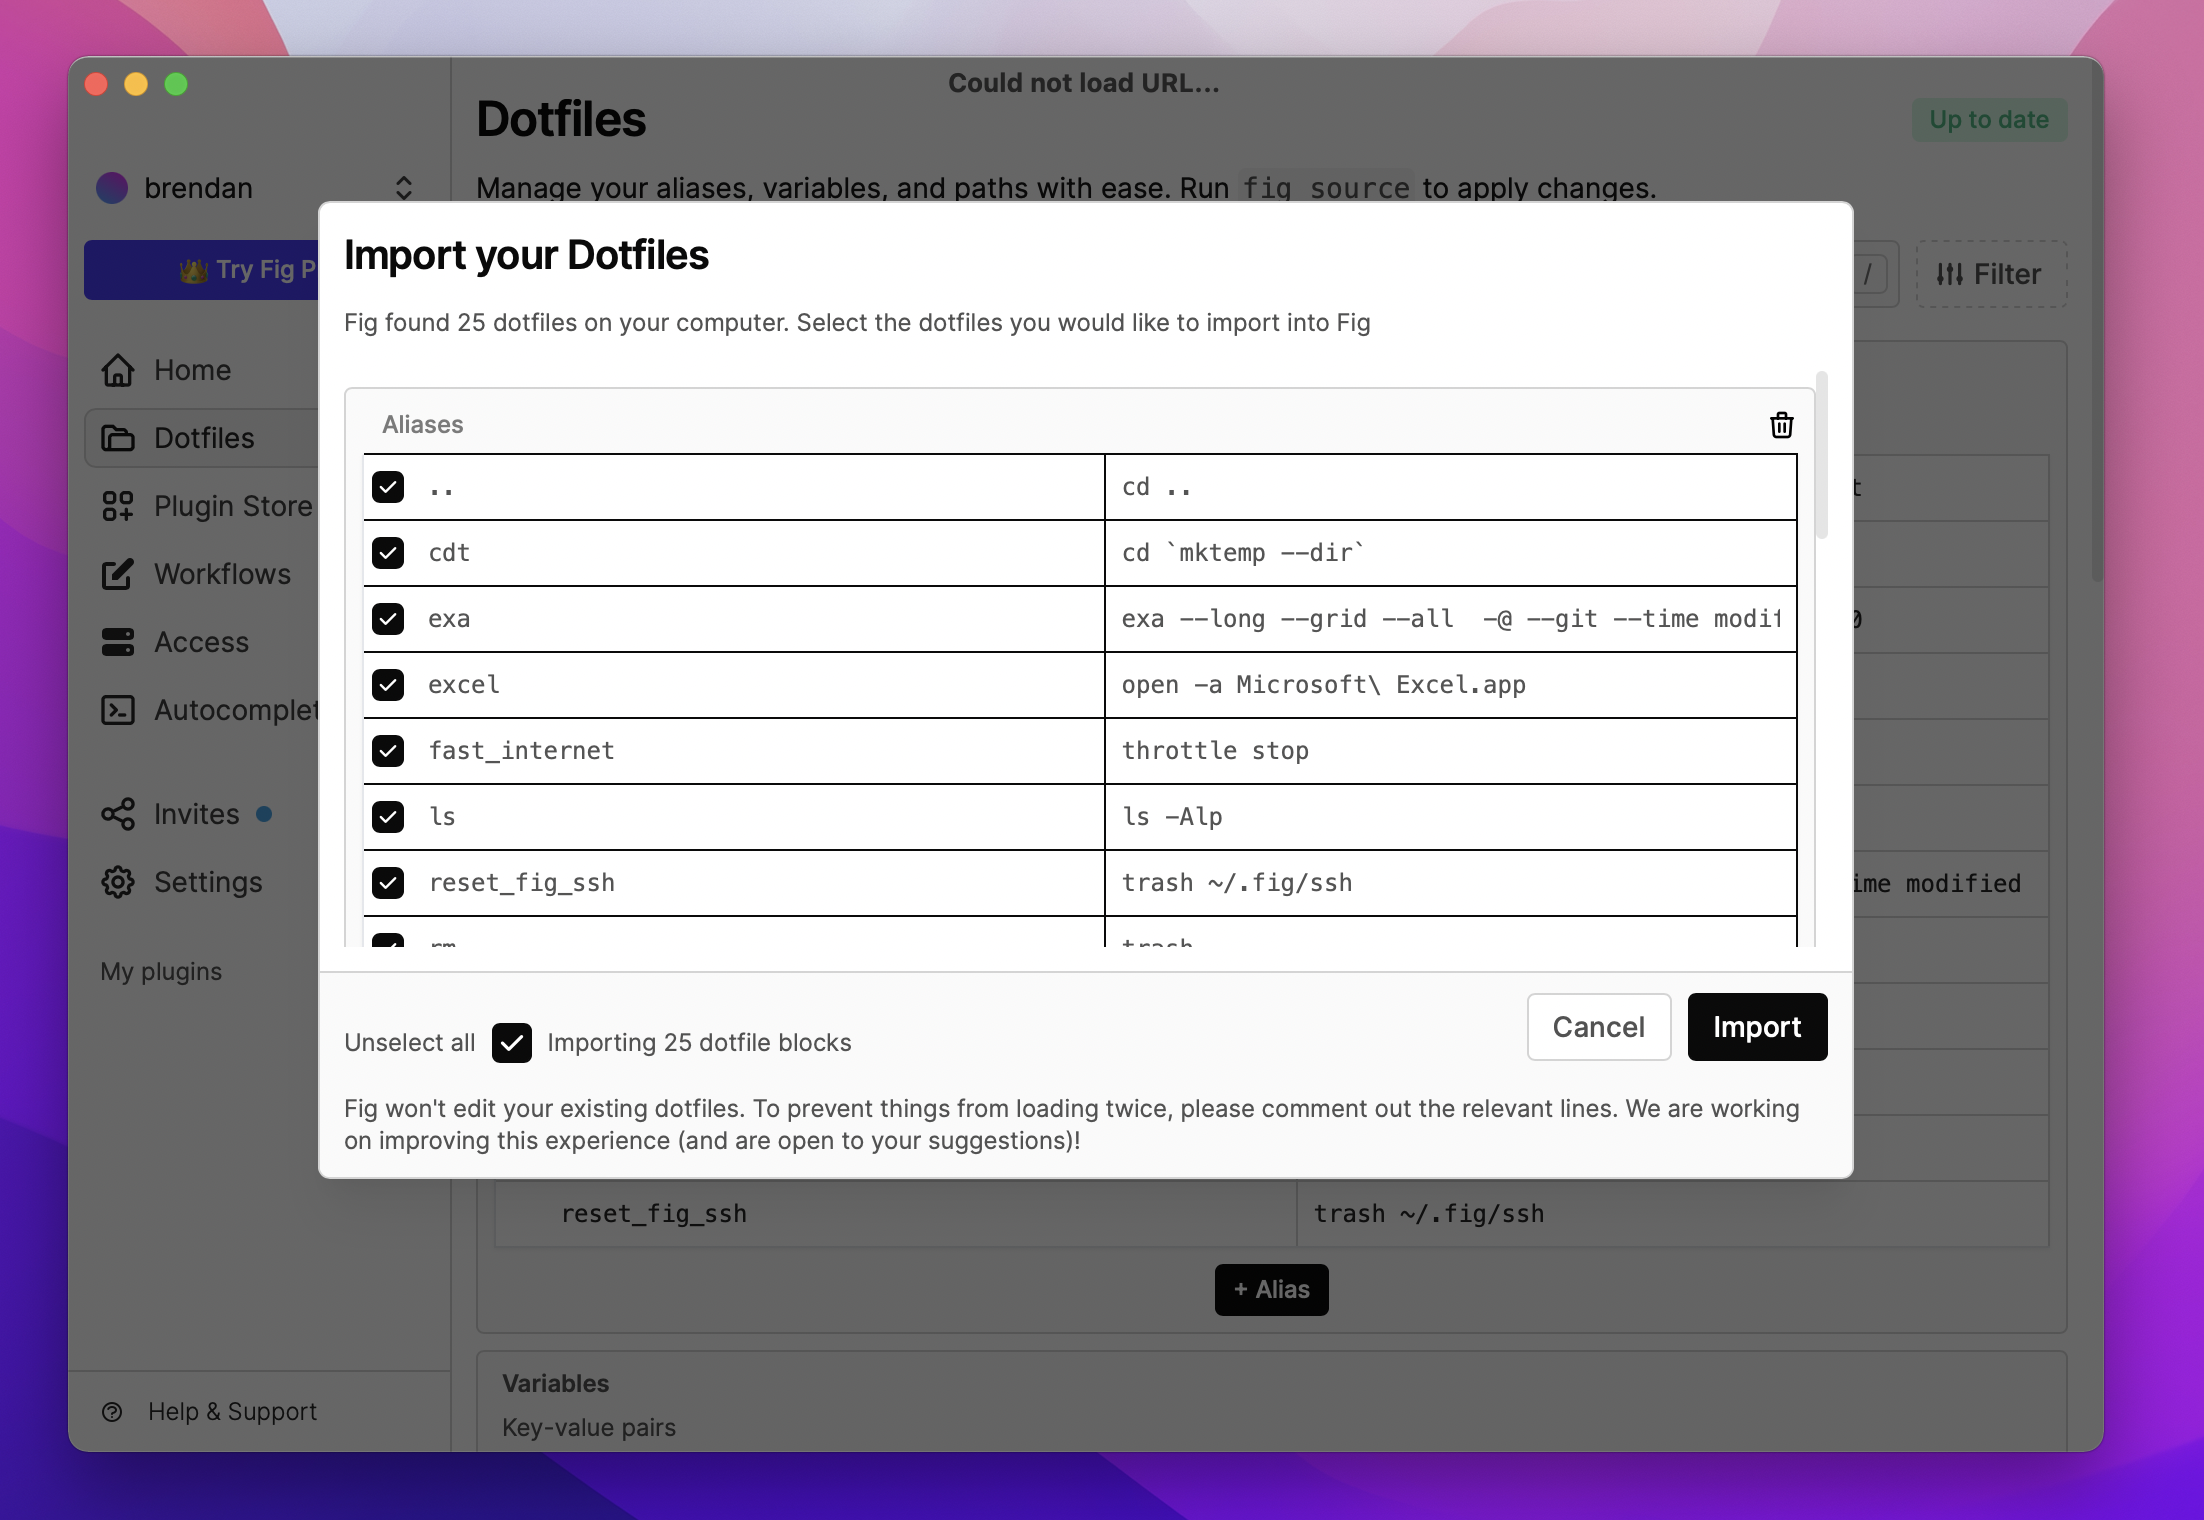
Task: Click the blue Invites notification dot
Action: (264, 814)
